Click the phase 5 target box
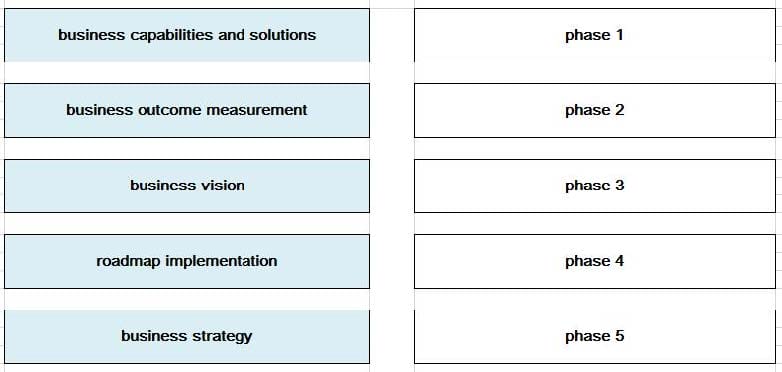Viewport: 782px width, 372px height. (595, 337)
